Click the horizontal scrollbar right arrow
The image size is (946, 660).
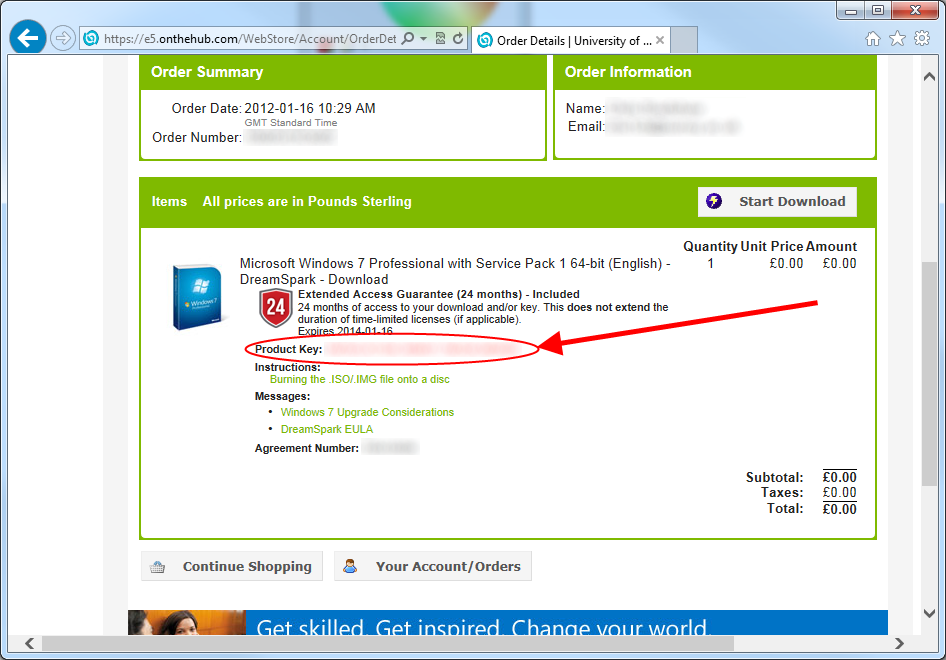[x=900, y=643]
